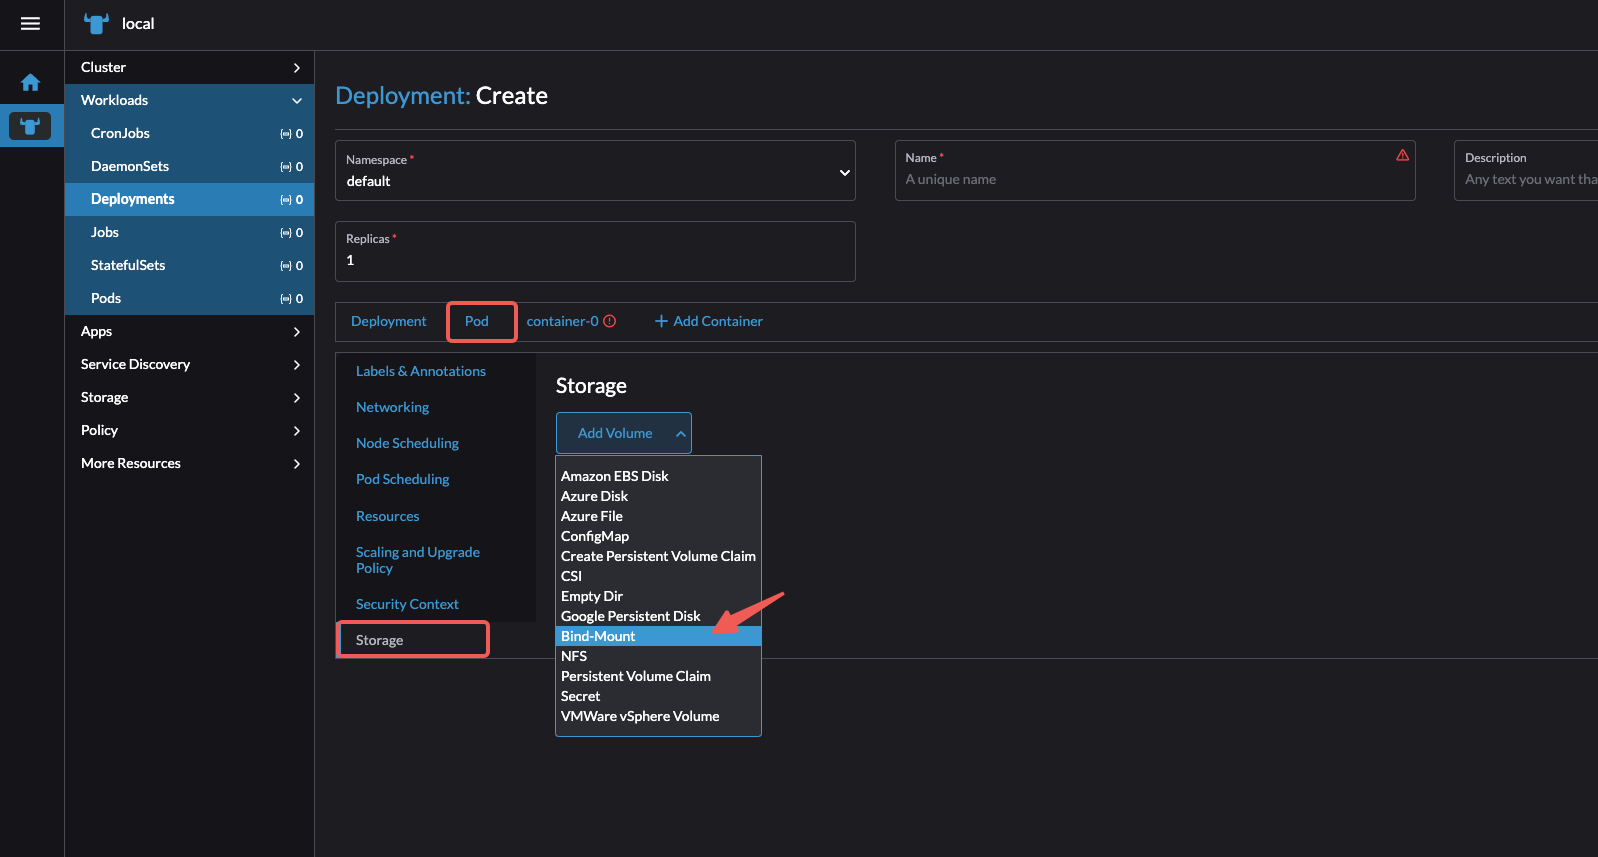Choose Azure File volume type
This screenshot has height=857, width=1598.
point(658,516)
